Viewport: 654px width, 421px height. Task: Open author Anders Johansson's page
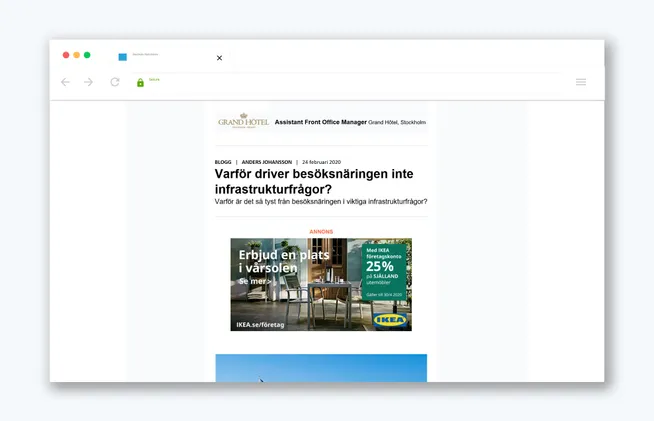click(x=267, y=162)
